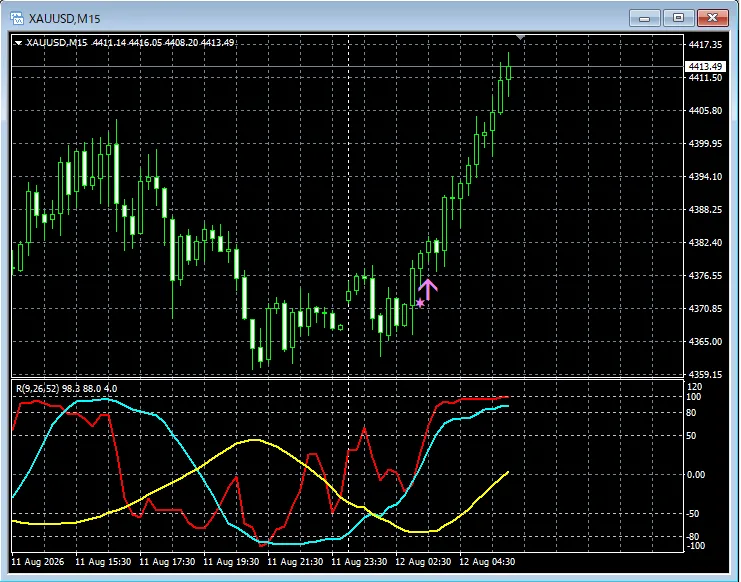Click the current price label 4413.49
This screenshot has height=582, width=741.
click(x=705, y=67)
